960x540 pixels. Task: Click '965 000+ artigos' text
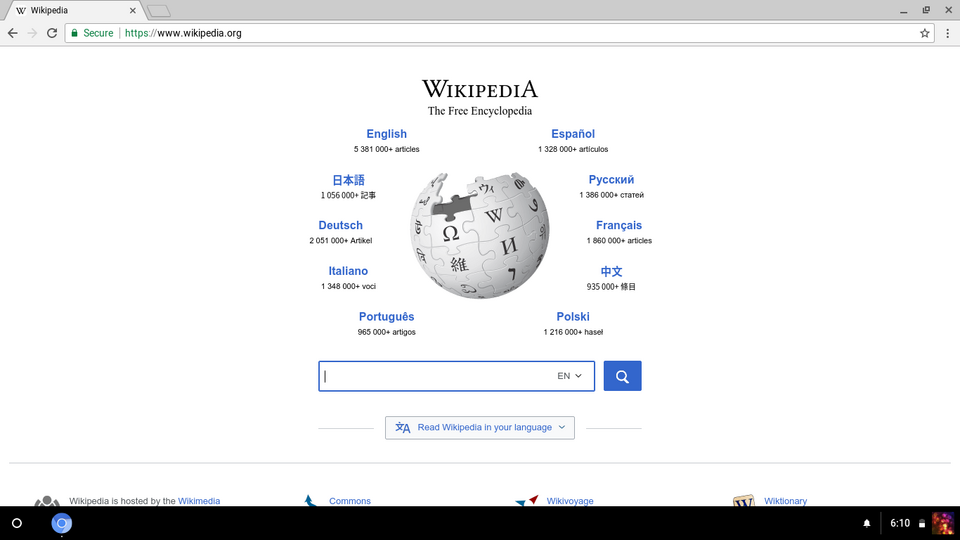[x=386, y=332]
